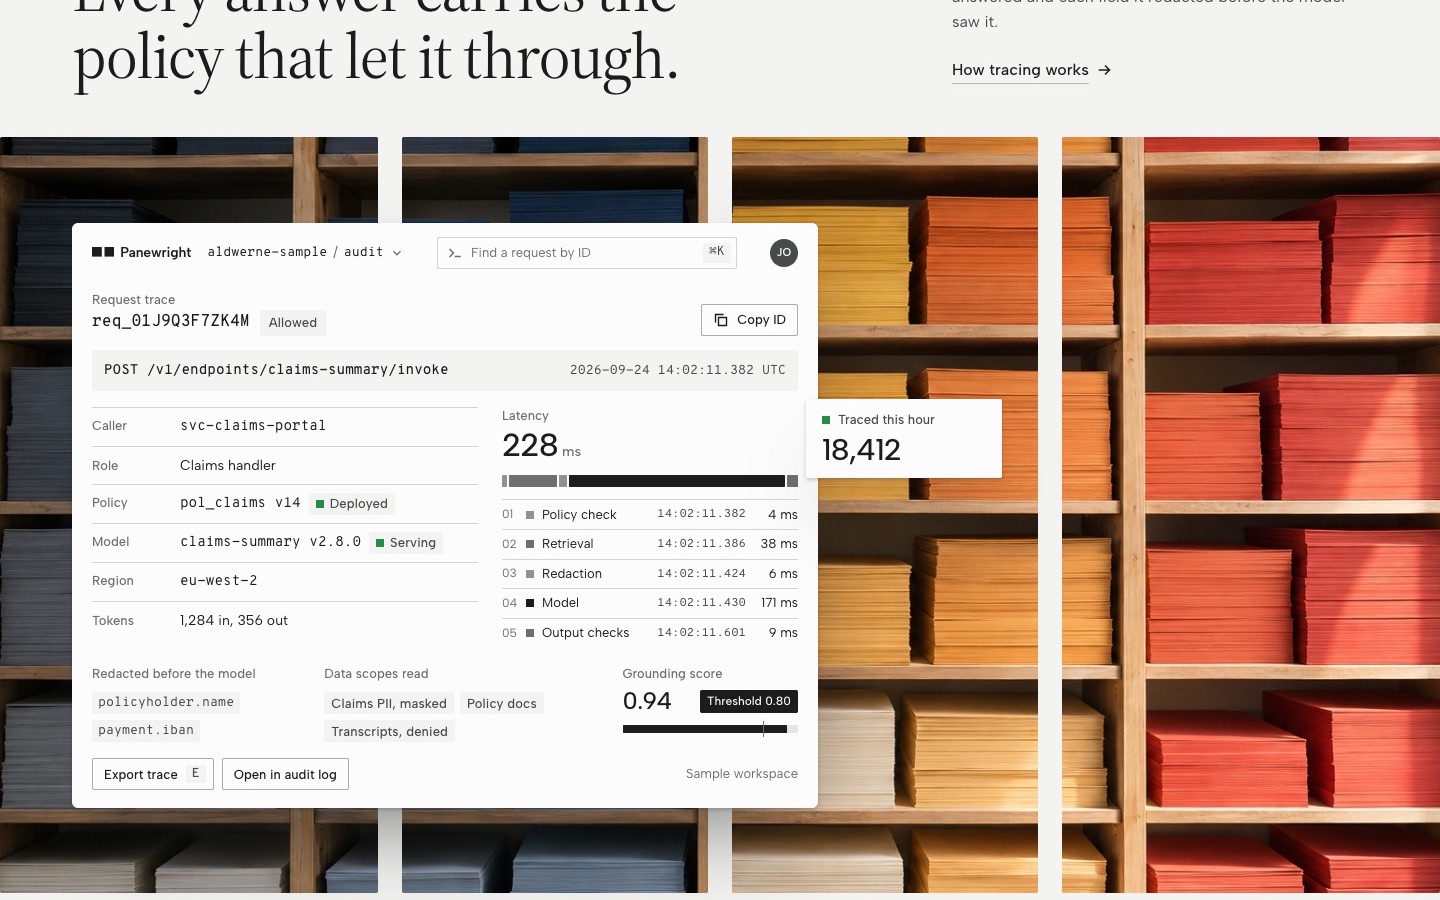
Task: Click Export trace button
Action: [153, 774]
